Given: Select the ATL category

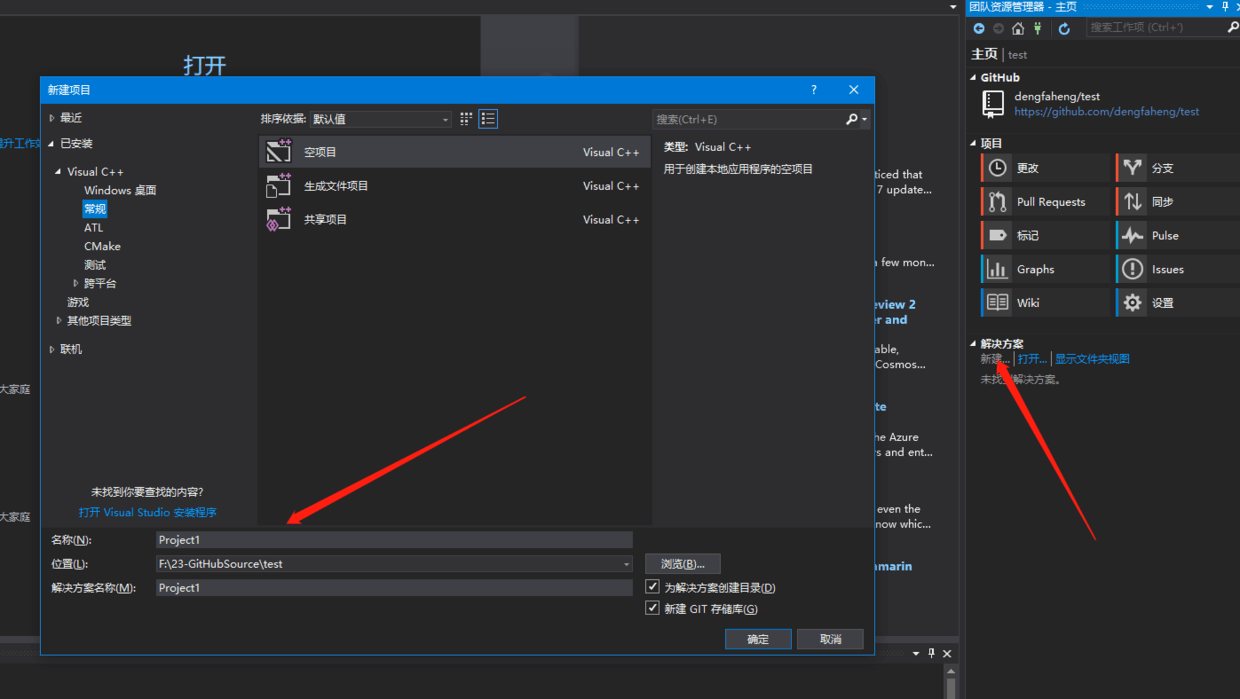Looking at the screenshot, I should click(94, 228).
